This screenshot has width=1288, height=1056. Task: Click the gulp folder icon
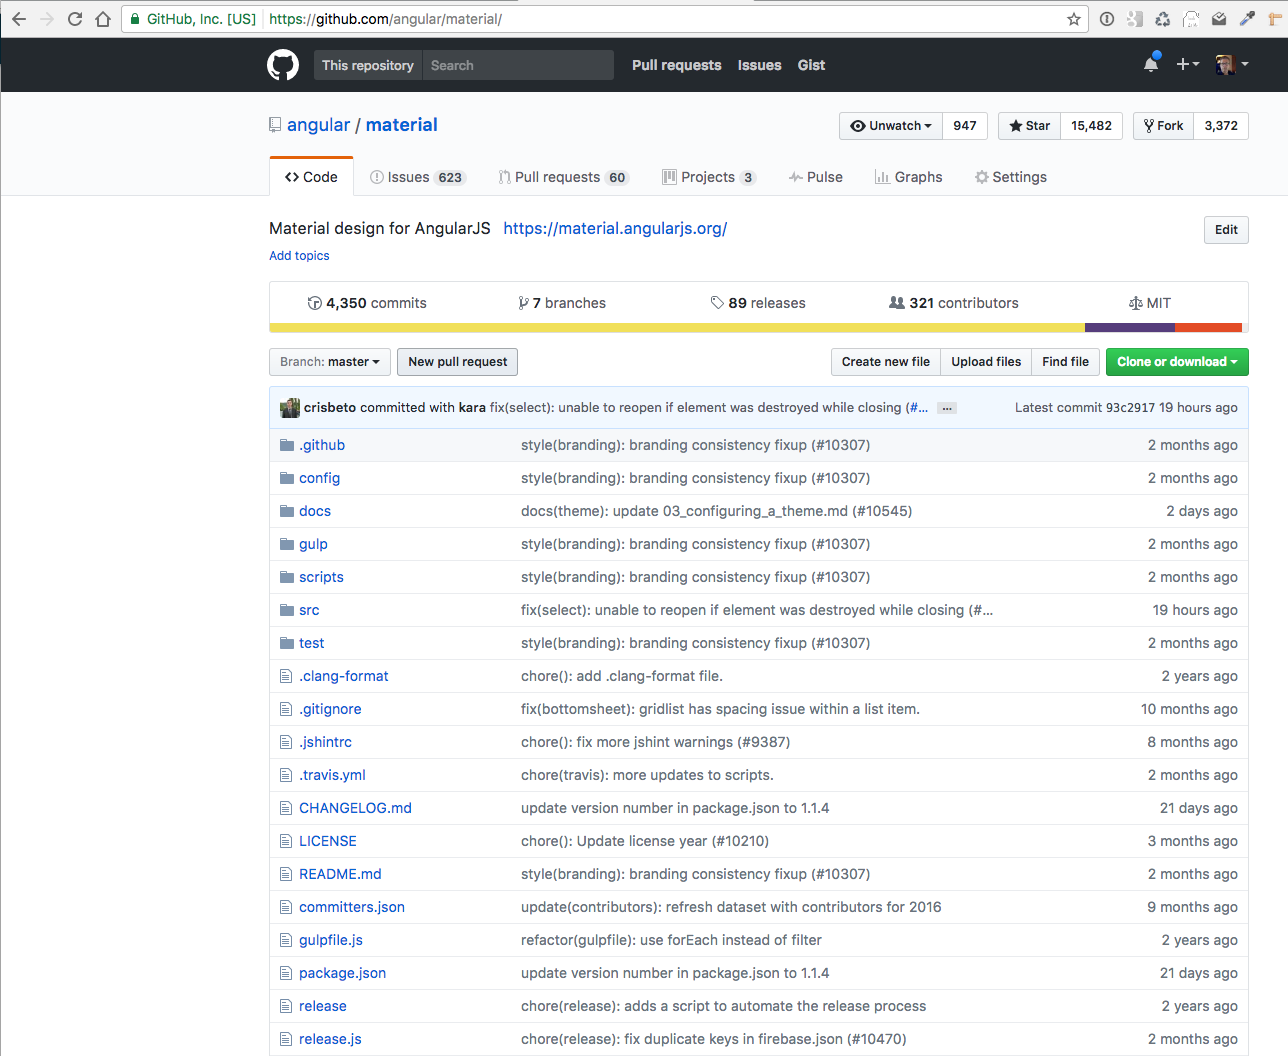pos(287,544)
